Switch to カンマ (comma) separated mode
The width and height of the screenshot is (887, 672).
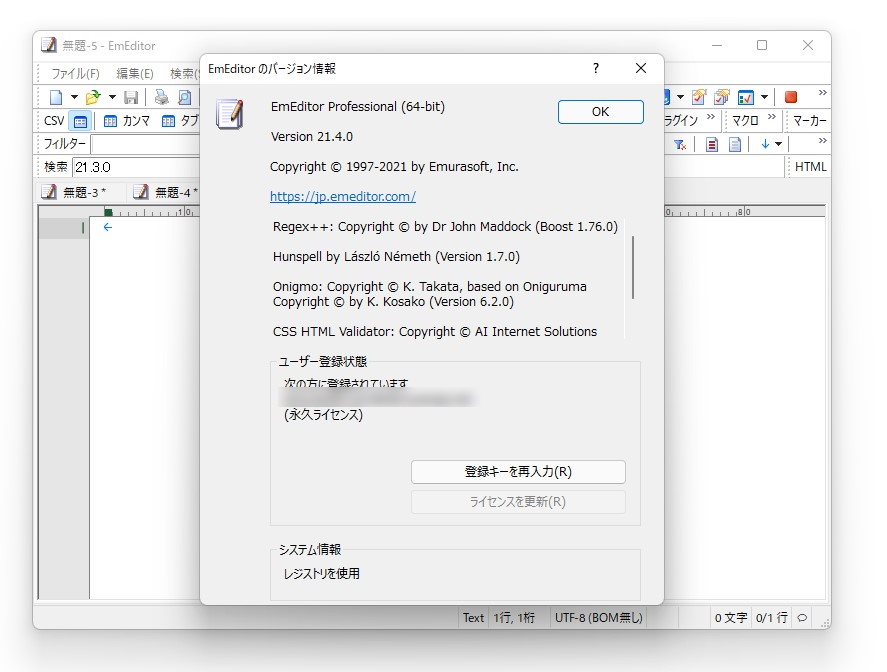(x=109, y=121)
